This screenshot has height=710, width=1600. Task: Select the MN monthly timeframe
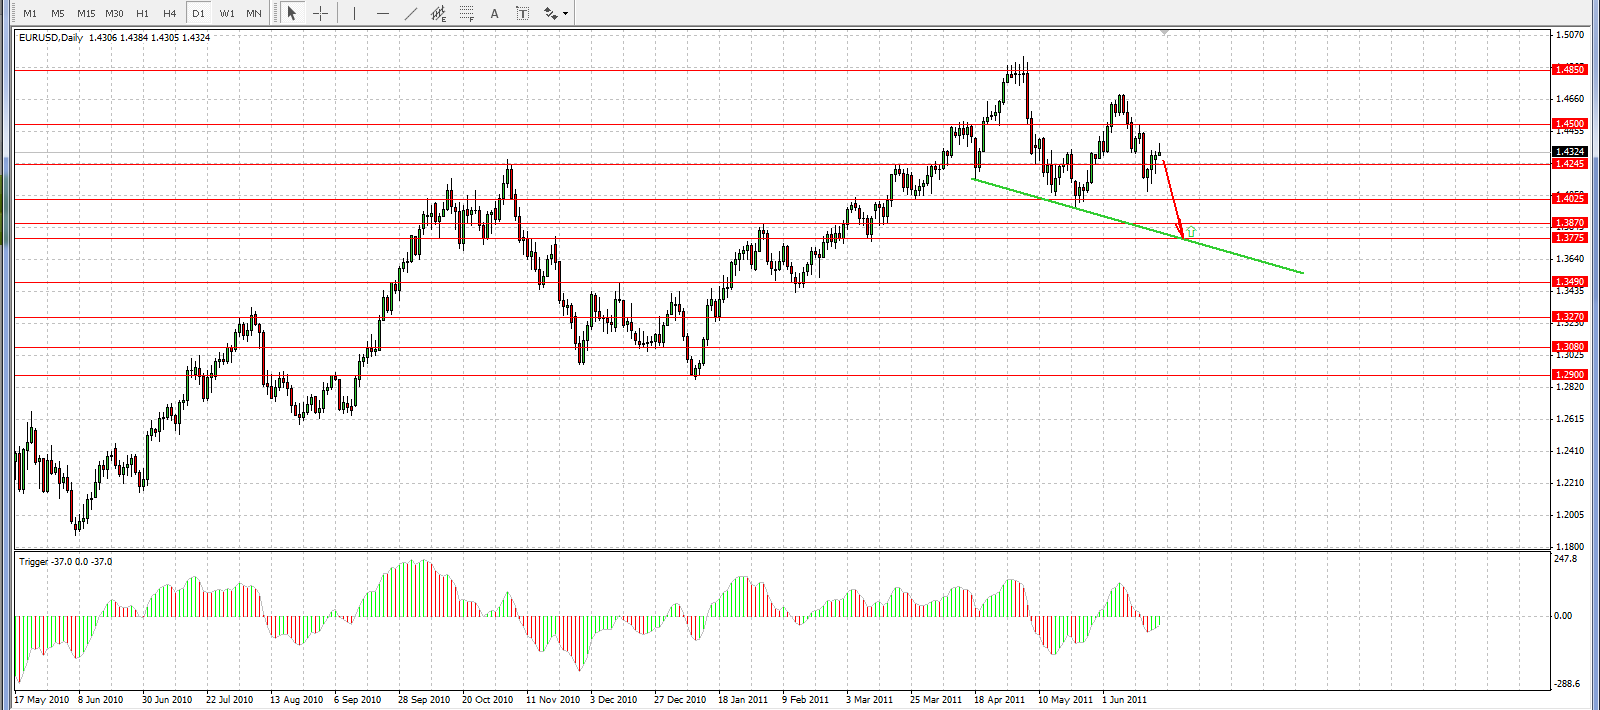pyautogui.click(x=254, y=13)
